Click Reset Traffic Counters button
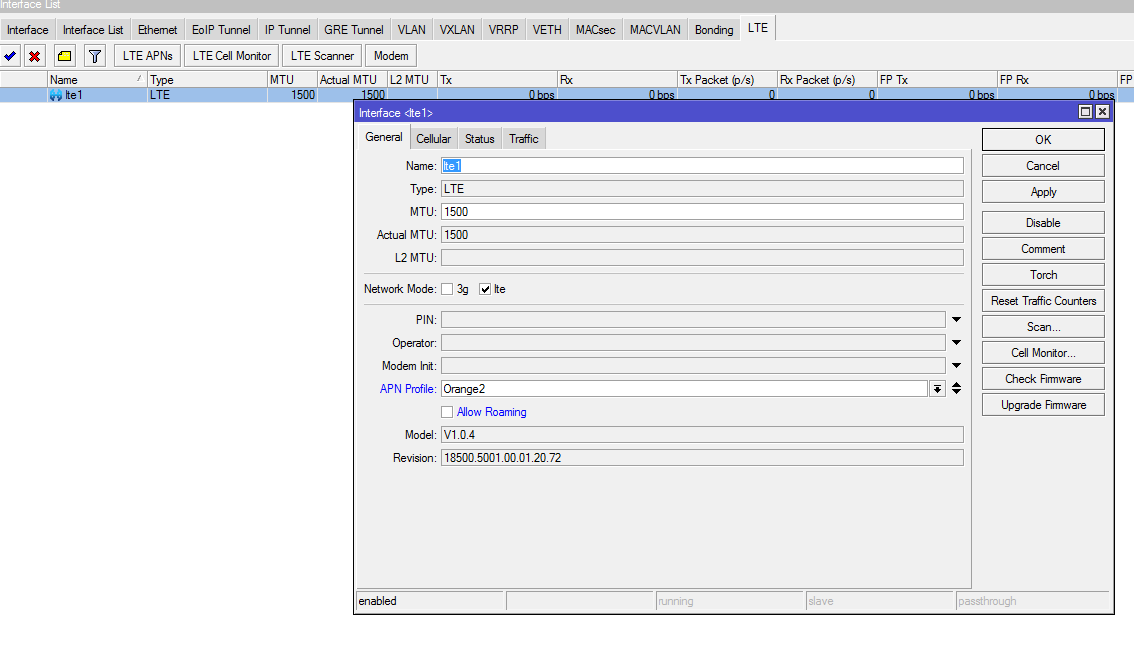This screenshot has height=660, width=1134. pyautogui.click(x=1043, y=301)
